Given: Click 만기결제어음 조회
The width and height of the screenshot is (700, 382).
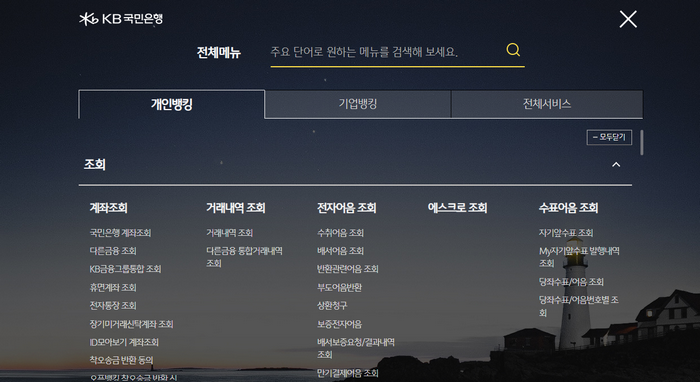Looking at the screenshot, I should pyautogui.click(x=348, y=373).
